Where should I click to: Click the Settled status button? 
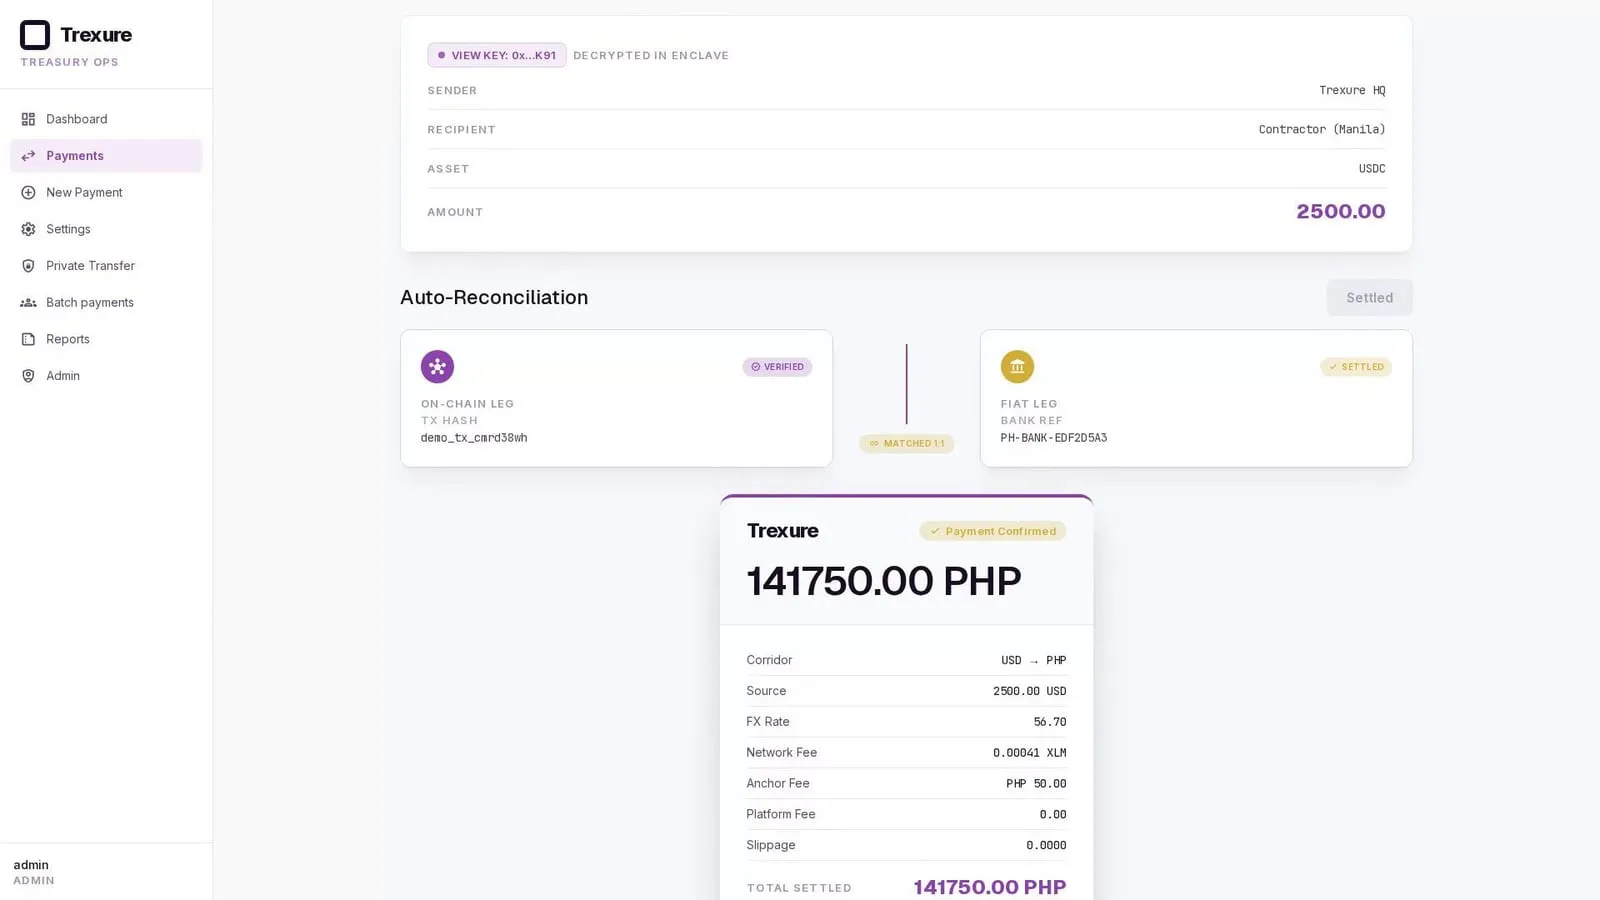coord(1369,298)
